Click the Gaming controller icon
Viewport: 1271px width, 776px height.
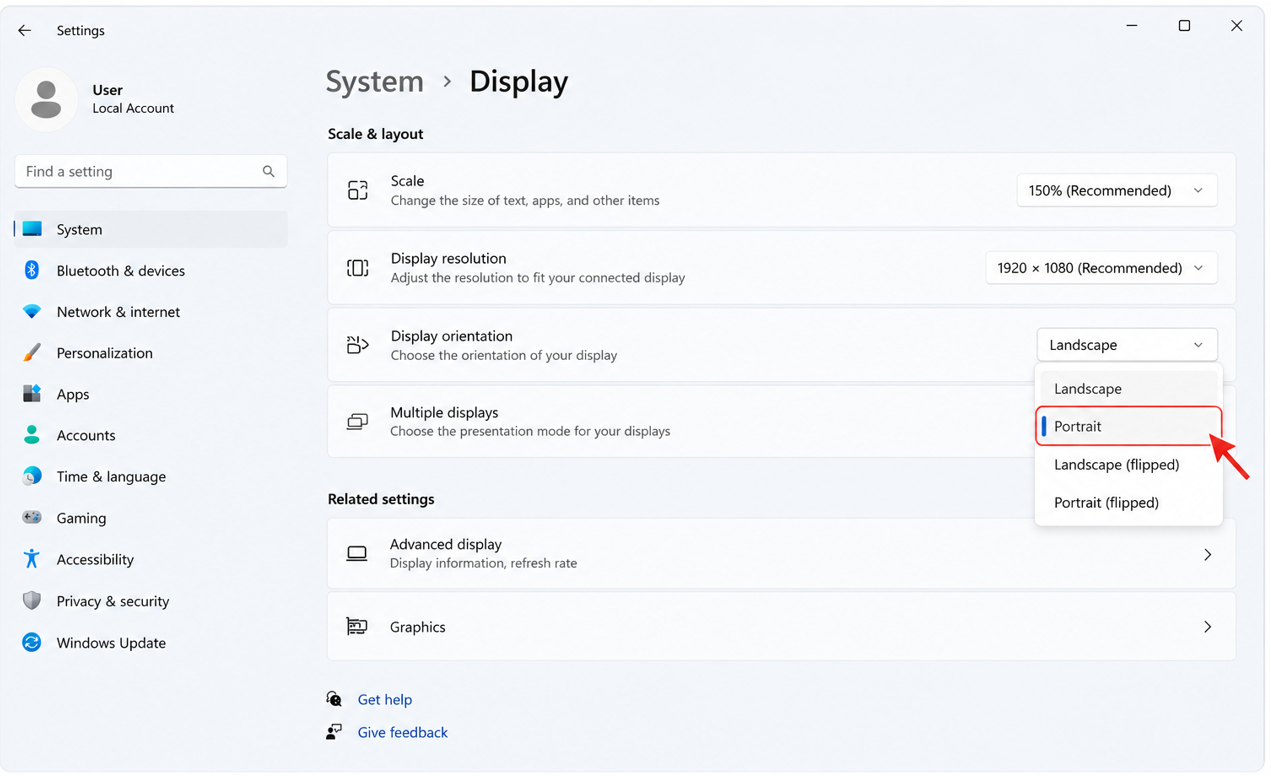32,518
